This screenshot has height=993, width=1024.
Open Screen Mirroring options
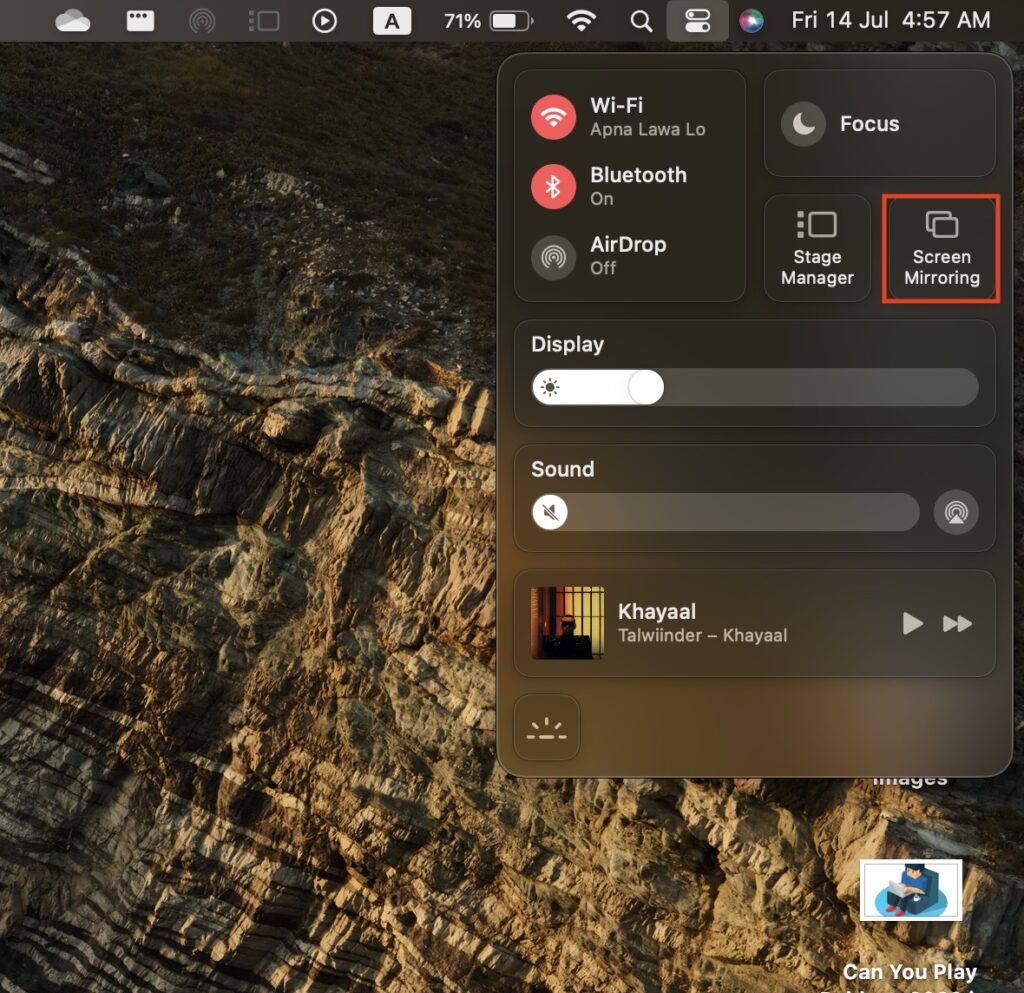pos(941,248)
